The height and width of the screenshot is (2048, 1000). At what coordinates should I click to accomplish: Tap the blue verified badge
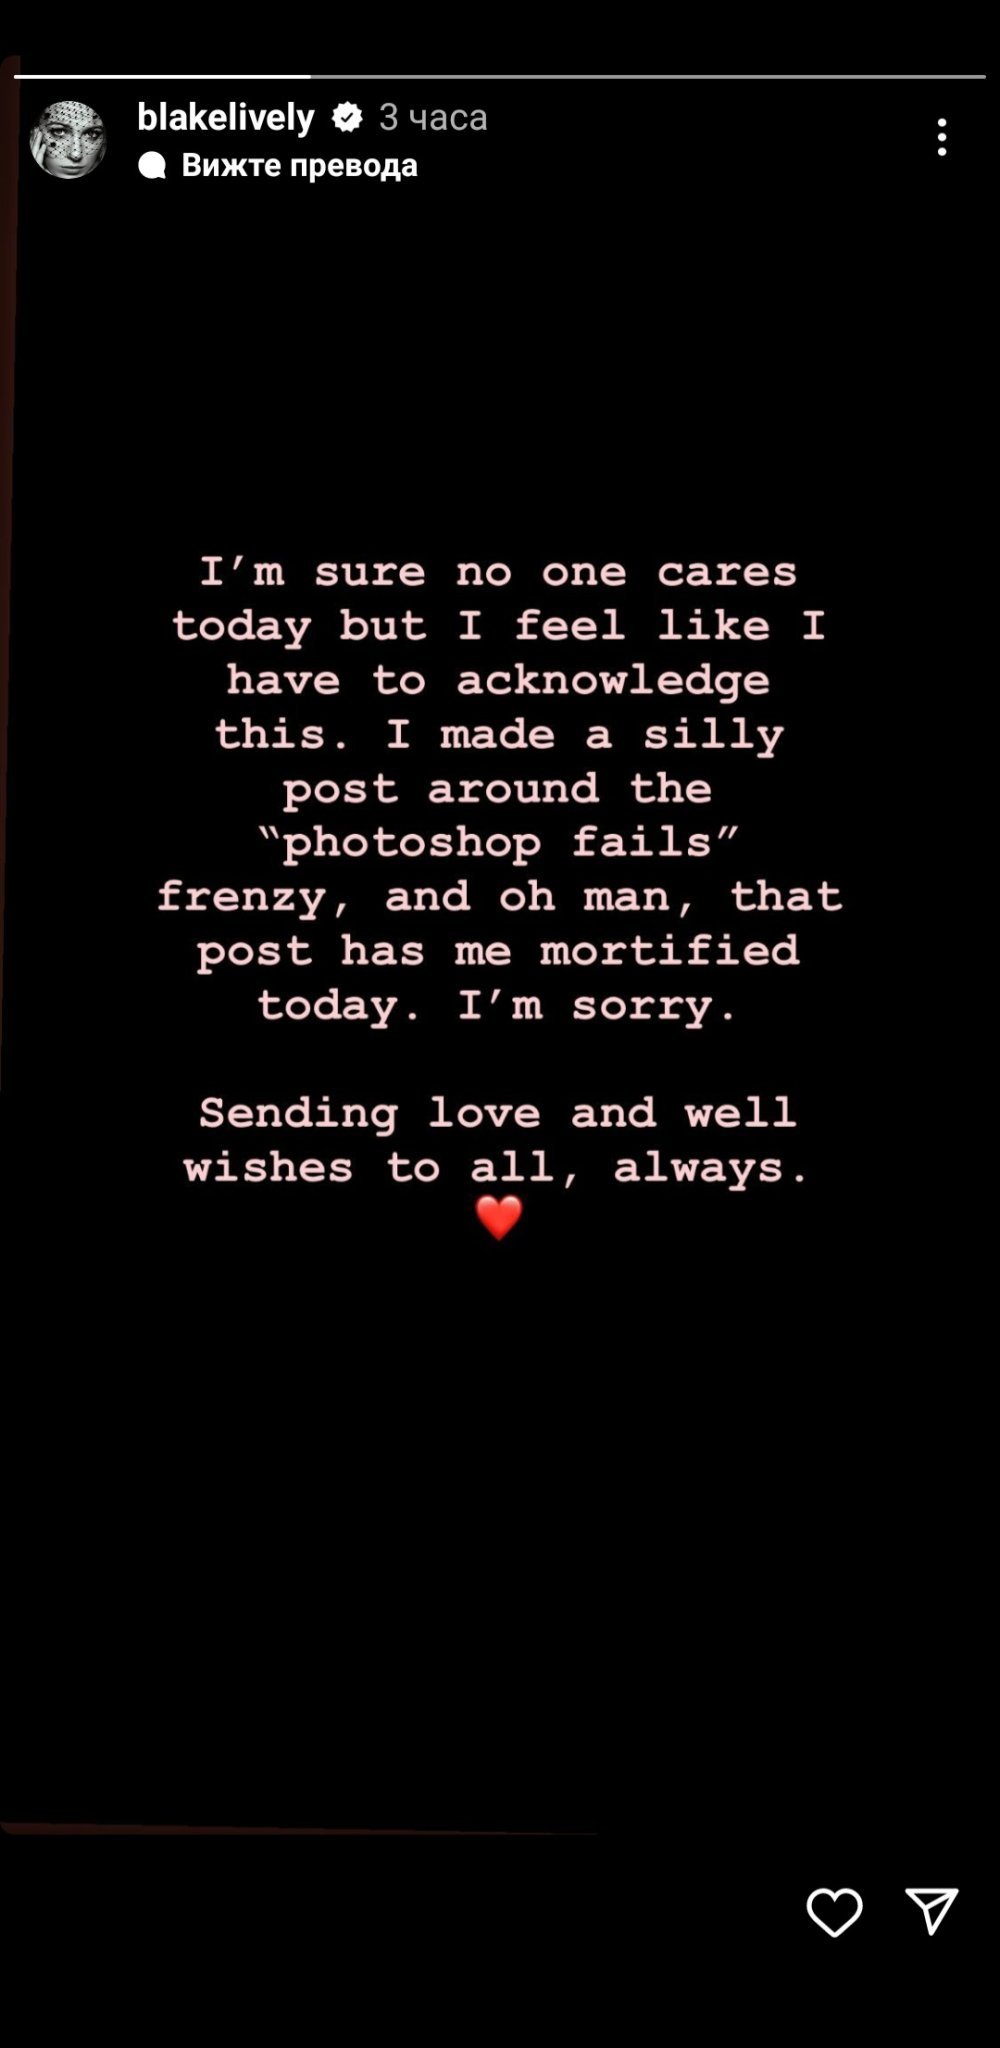click(x=347, y=118)
